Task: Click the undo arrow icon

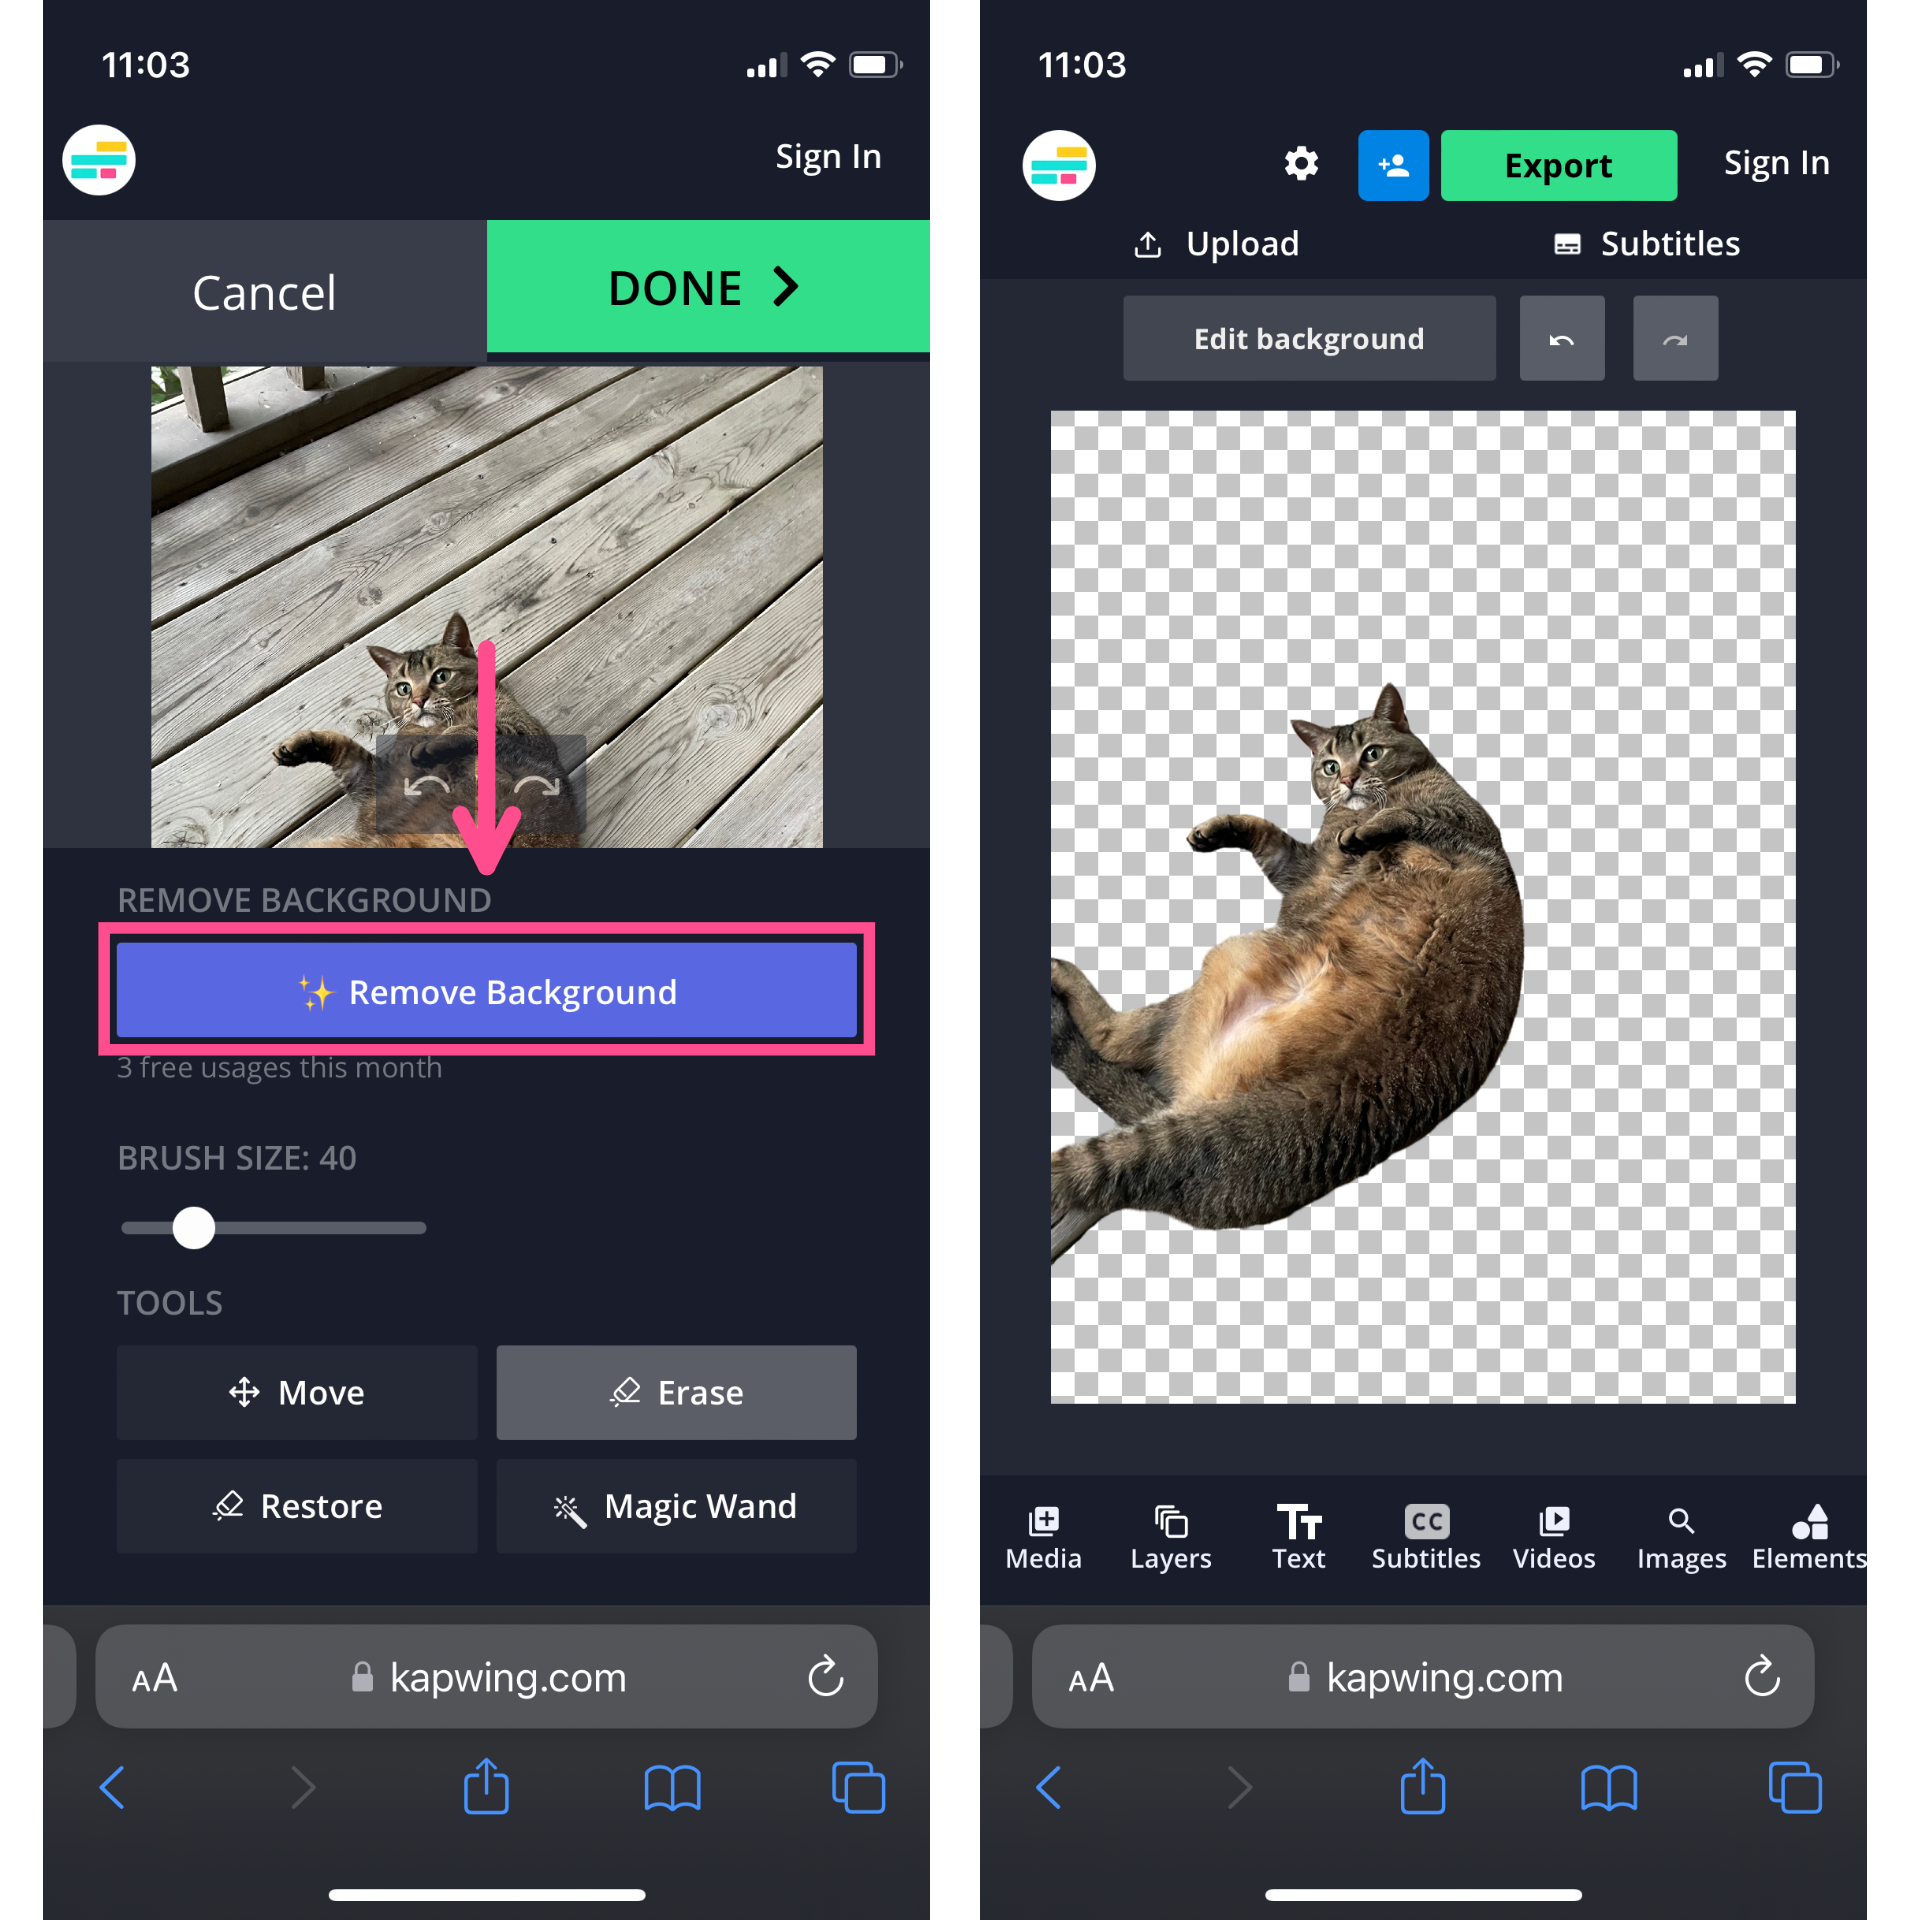Action: coord(1560,338)
